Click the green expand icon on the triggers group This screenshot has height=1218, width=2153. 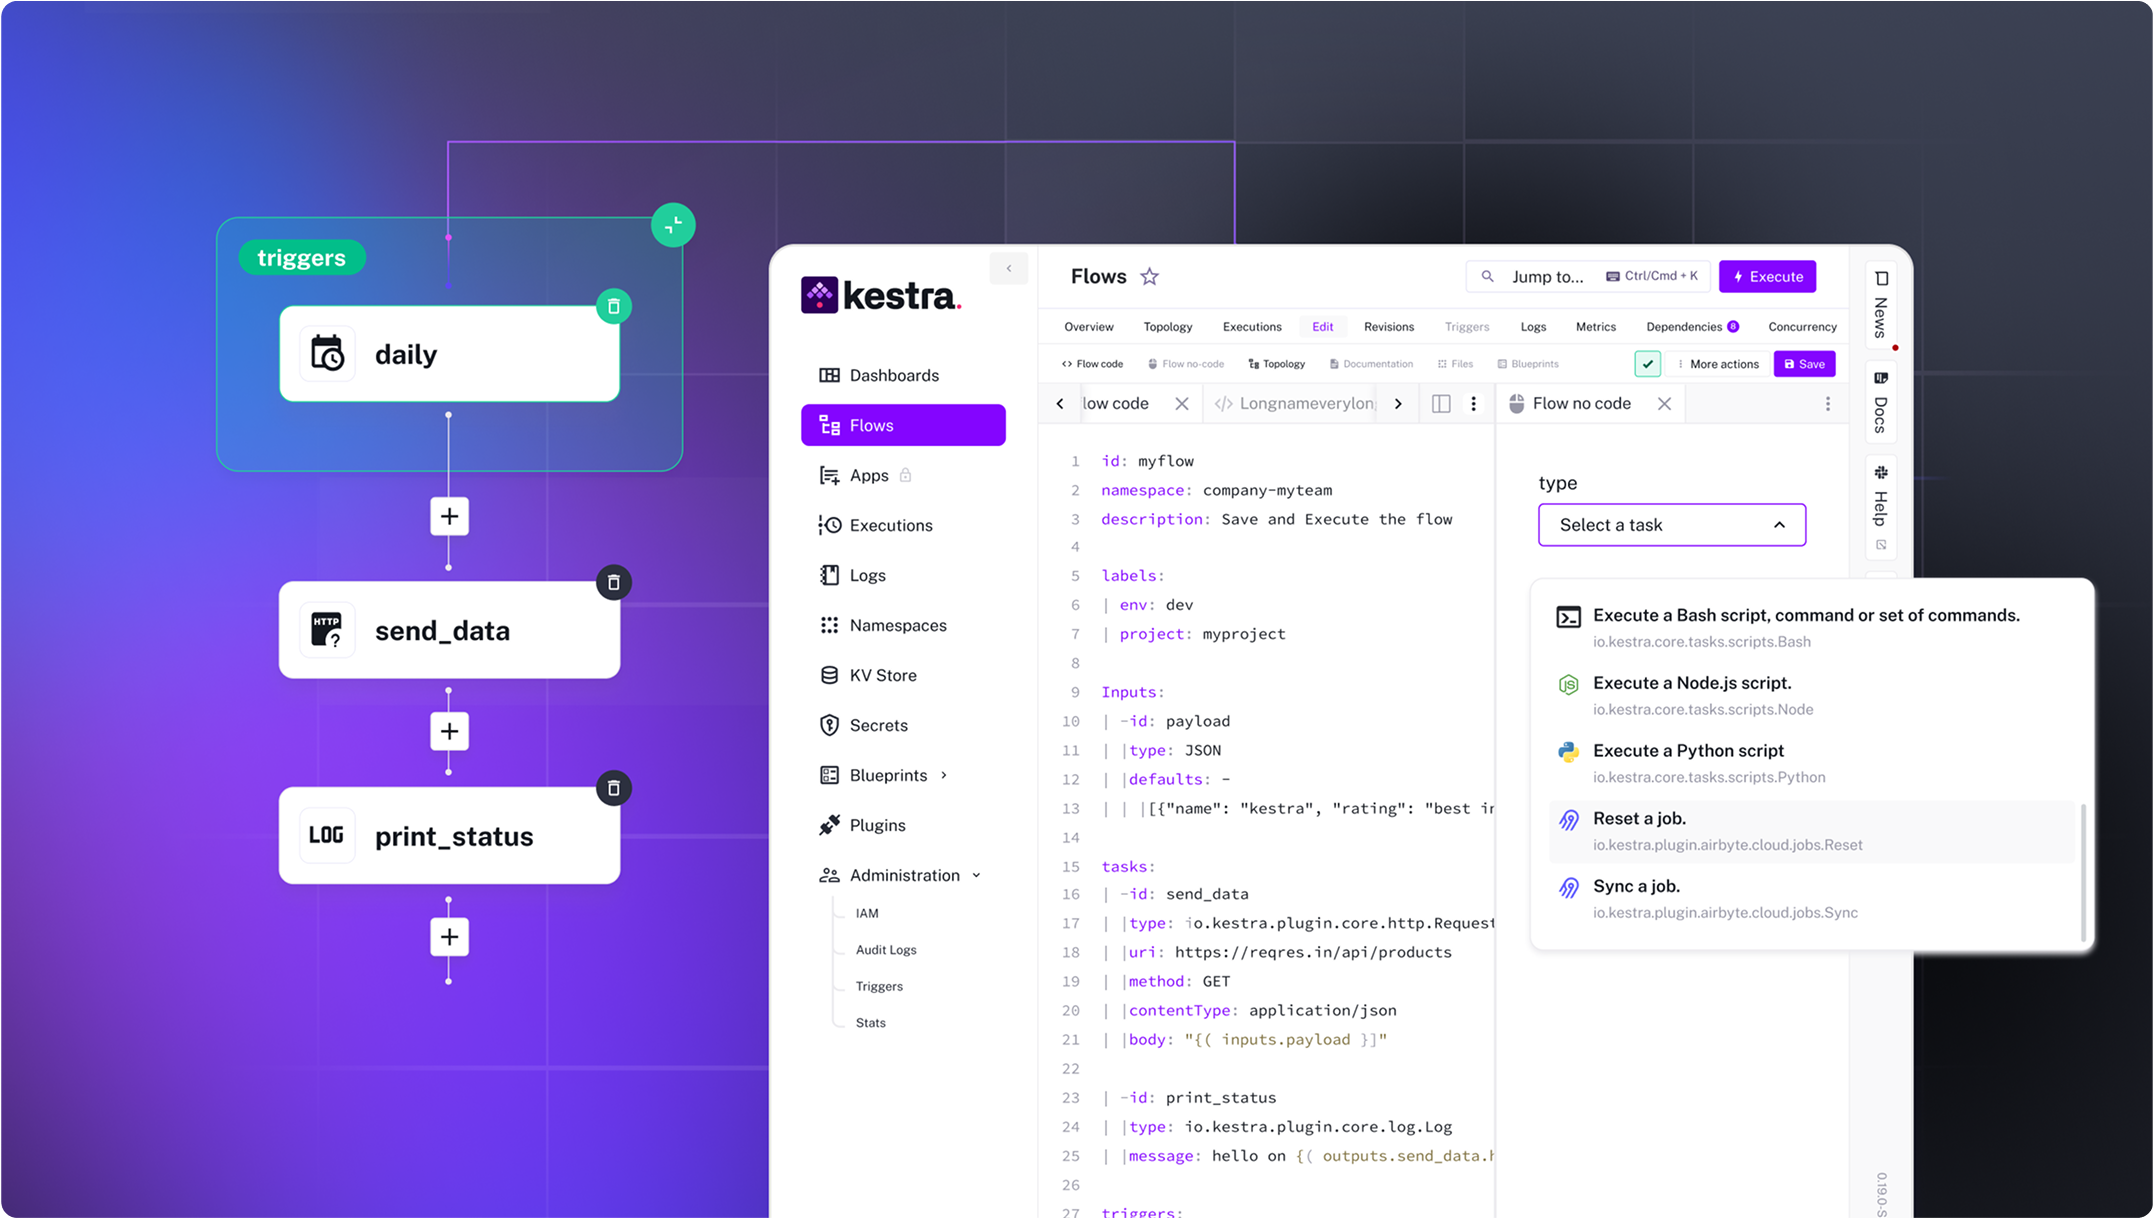[673, 224]
